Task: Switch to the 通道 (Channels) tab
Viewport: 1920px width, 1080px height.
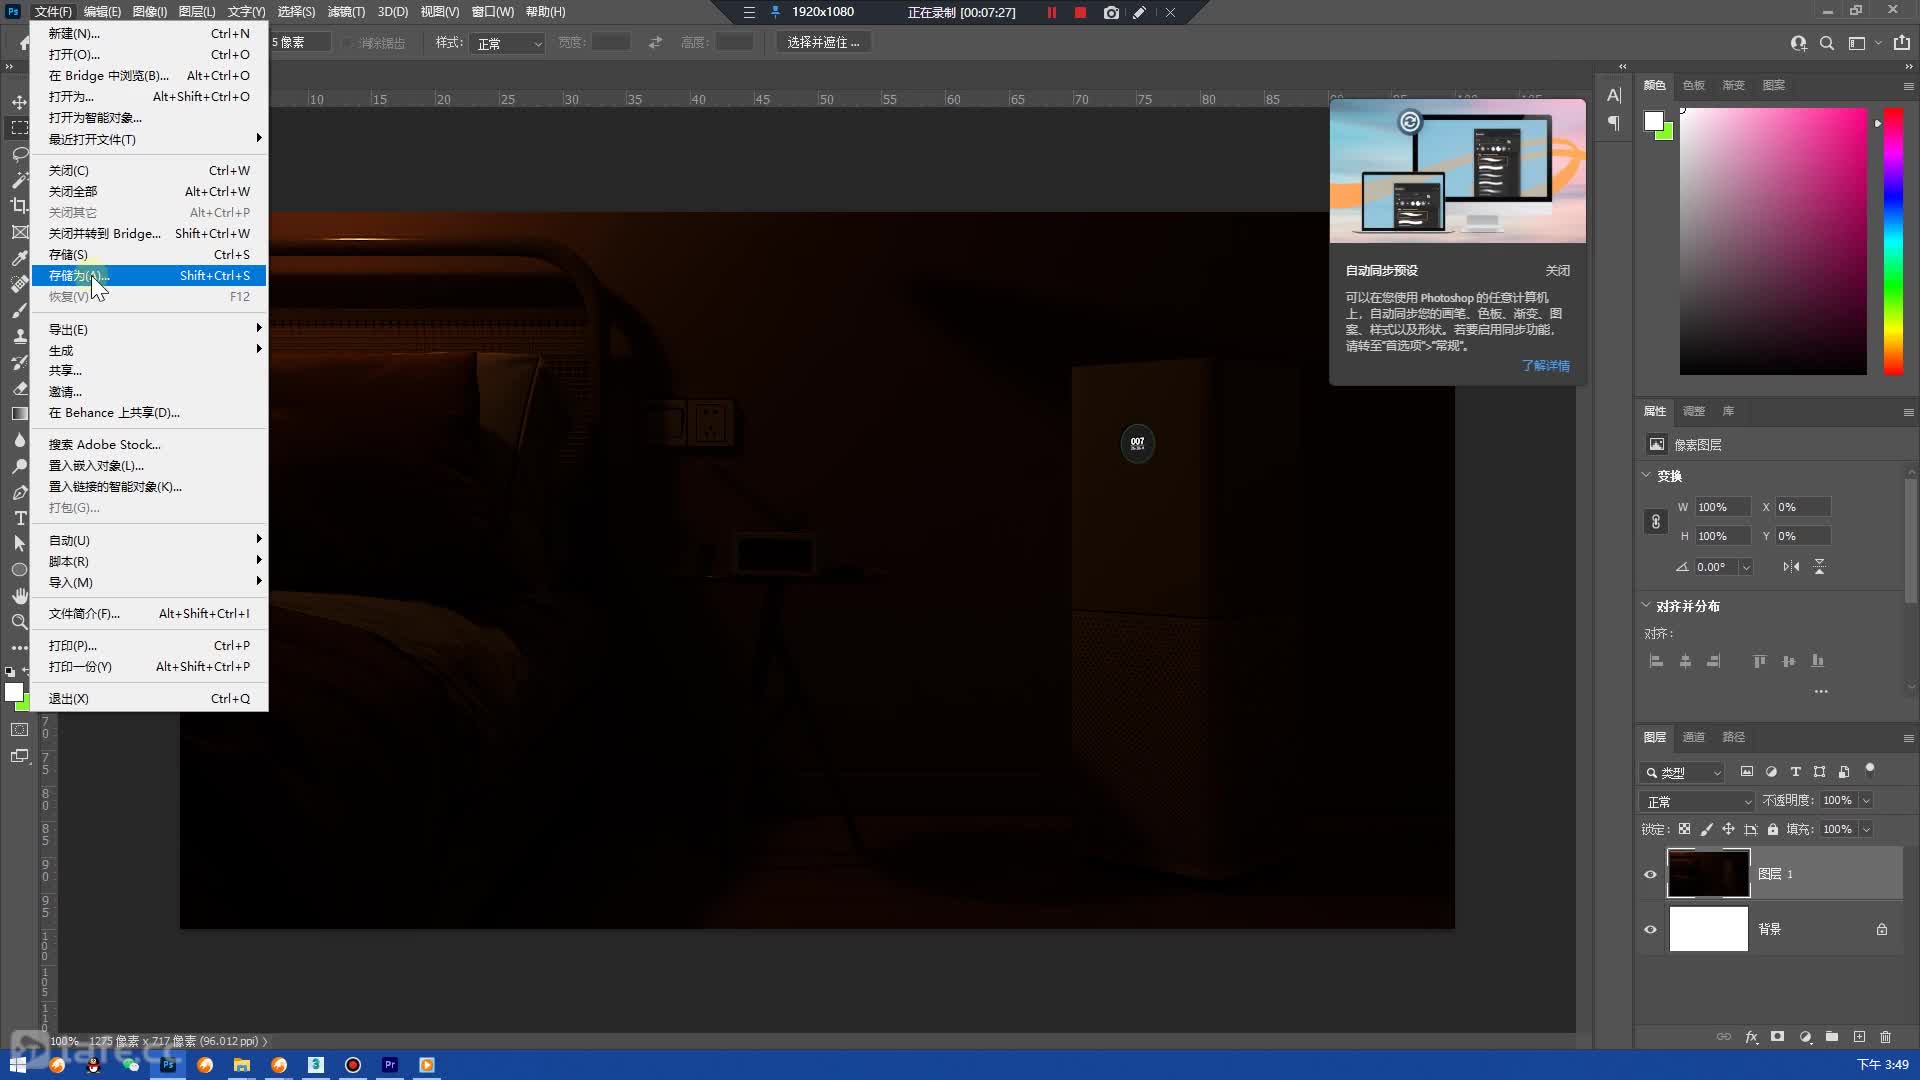Action: point(1693,737)
